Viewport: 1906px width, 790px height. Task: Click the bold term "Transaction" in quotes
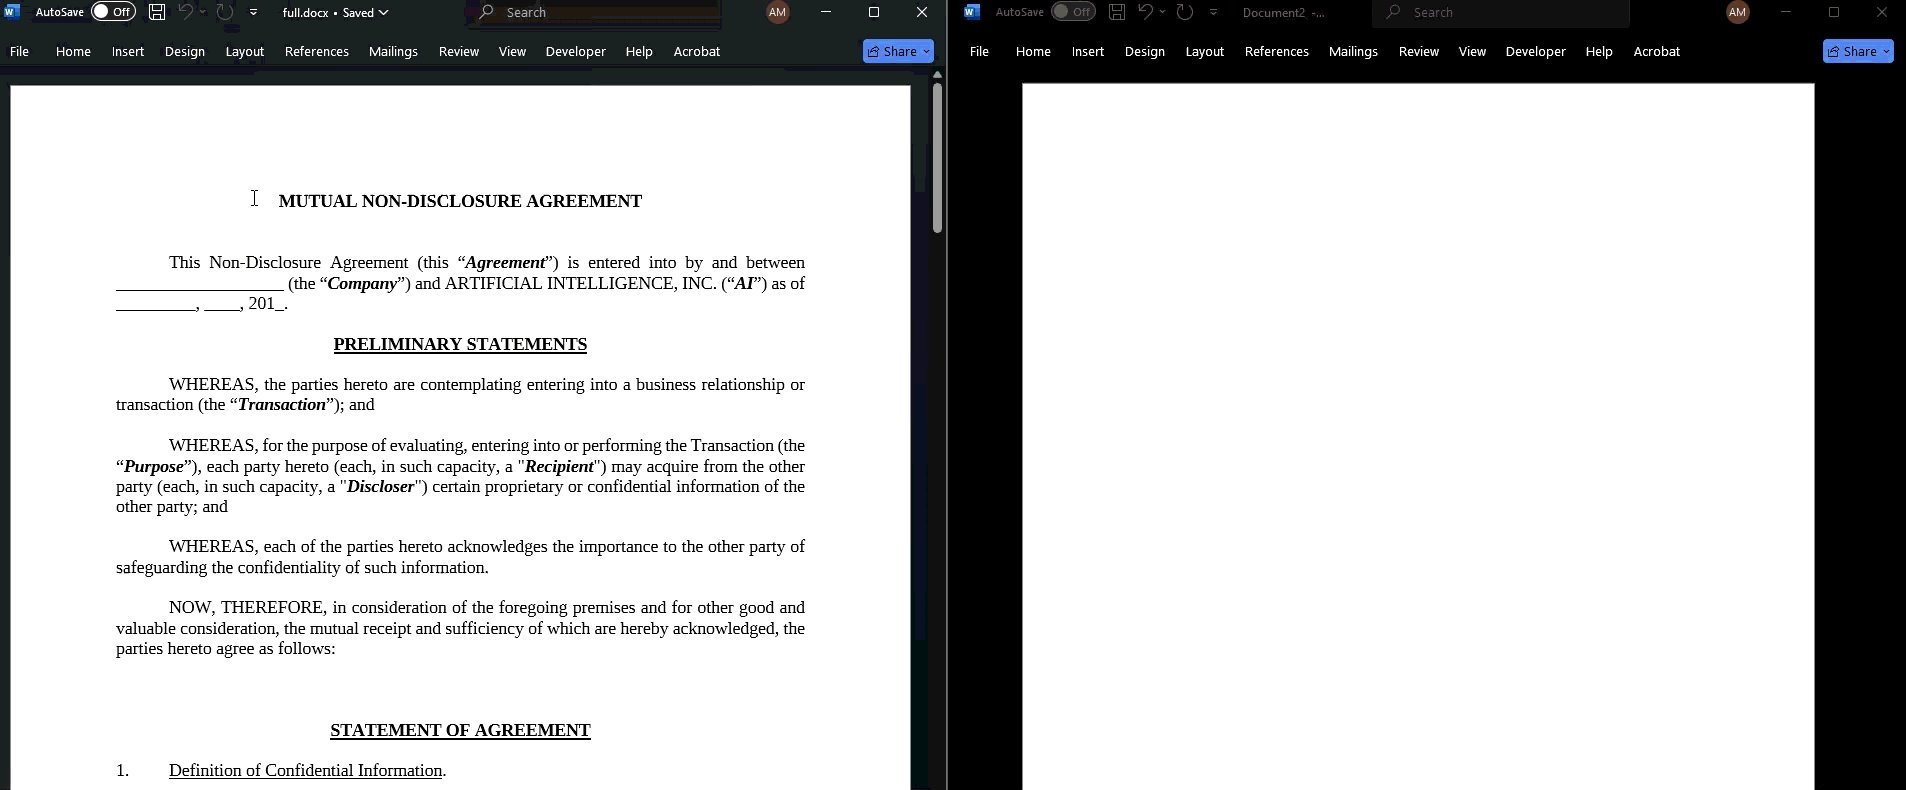pyautogui.click(x=282, y=405)
